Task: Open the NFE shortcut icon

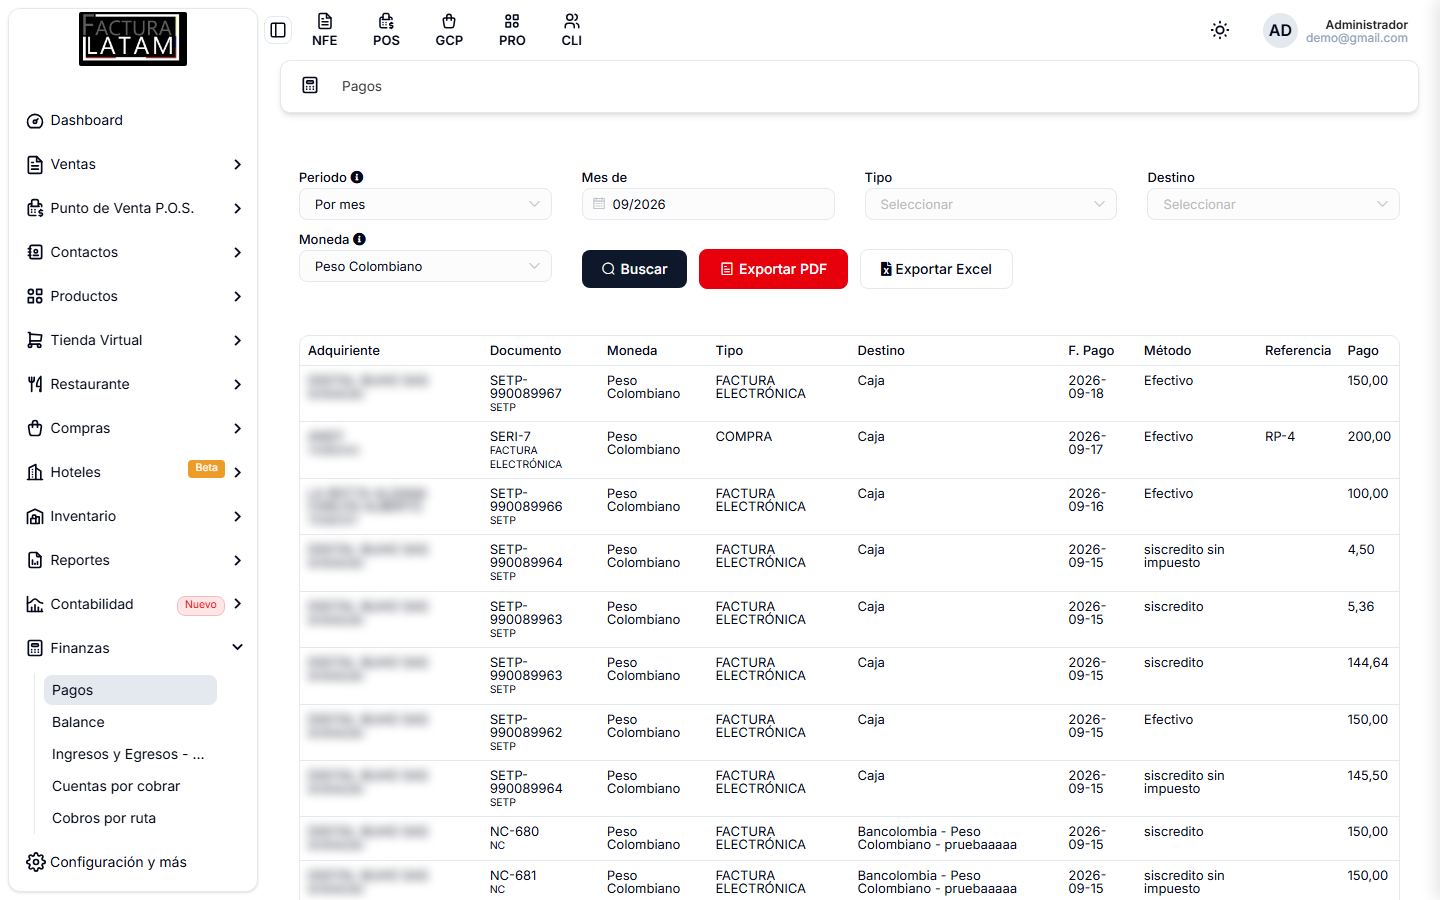Action: pyautogui.click(x=324, y=30)
